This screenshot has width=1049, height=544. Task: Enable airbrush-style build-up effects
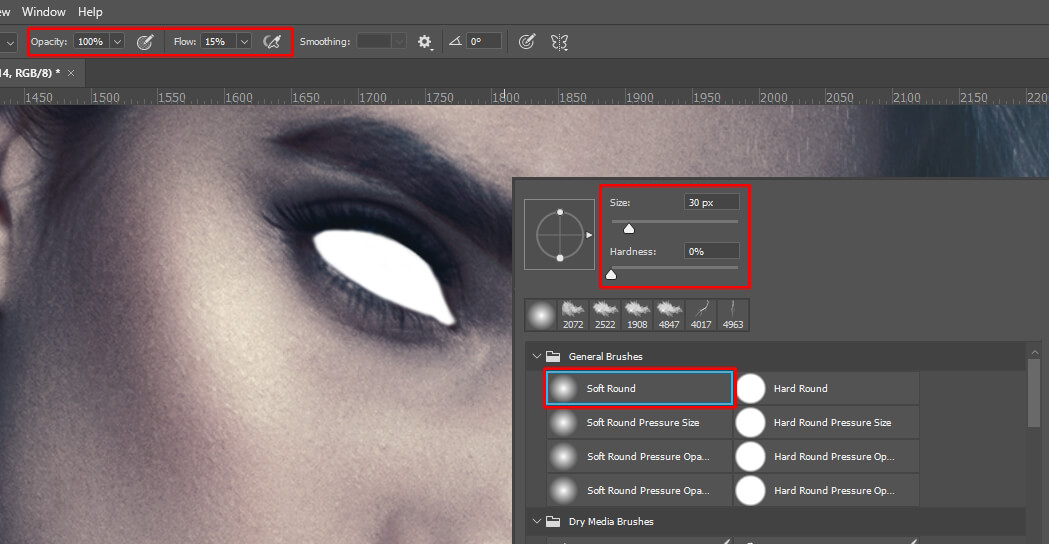point(271,42)
